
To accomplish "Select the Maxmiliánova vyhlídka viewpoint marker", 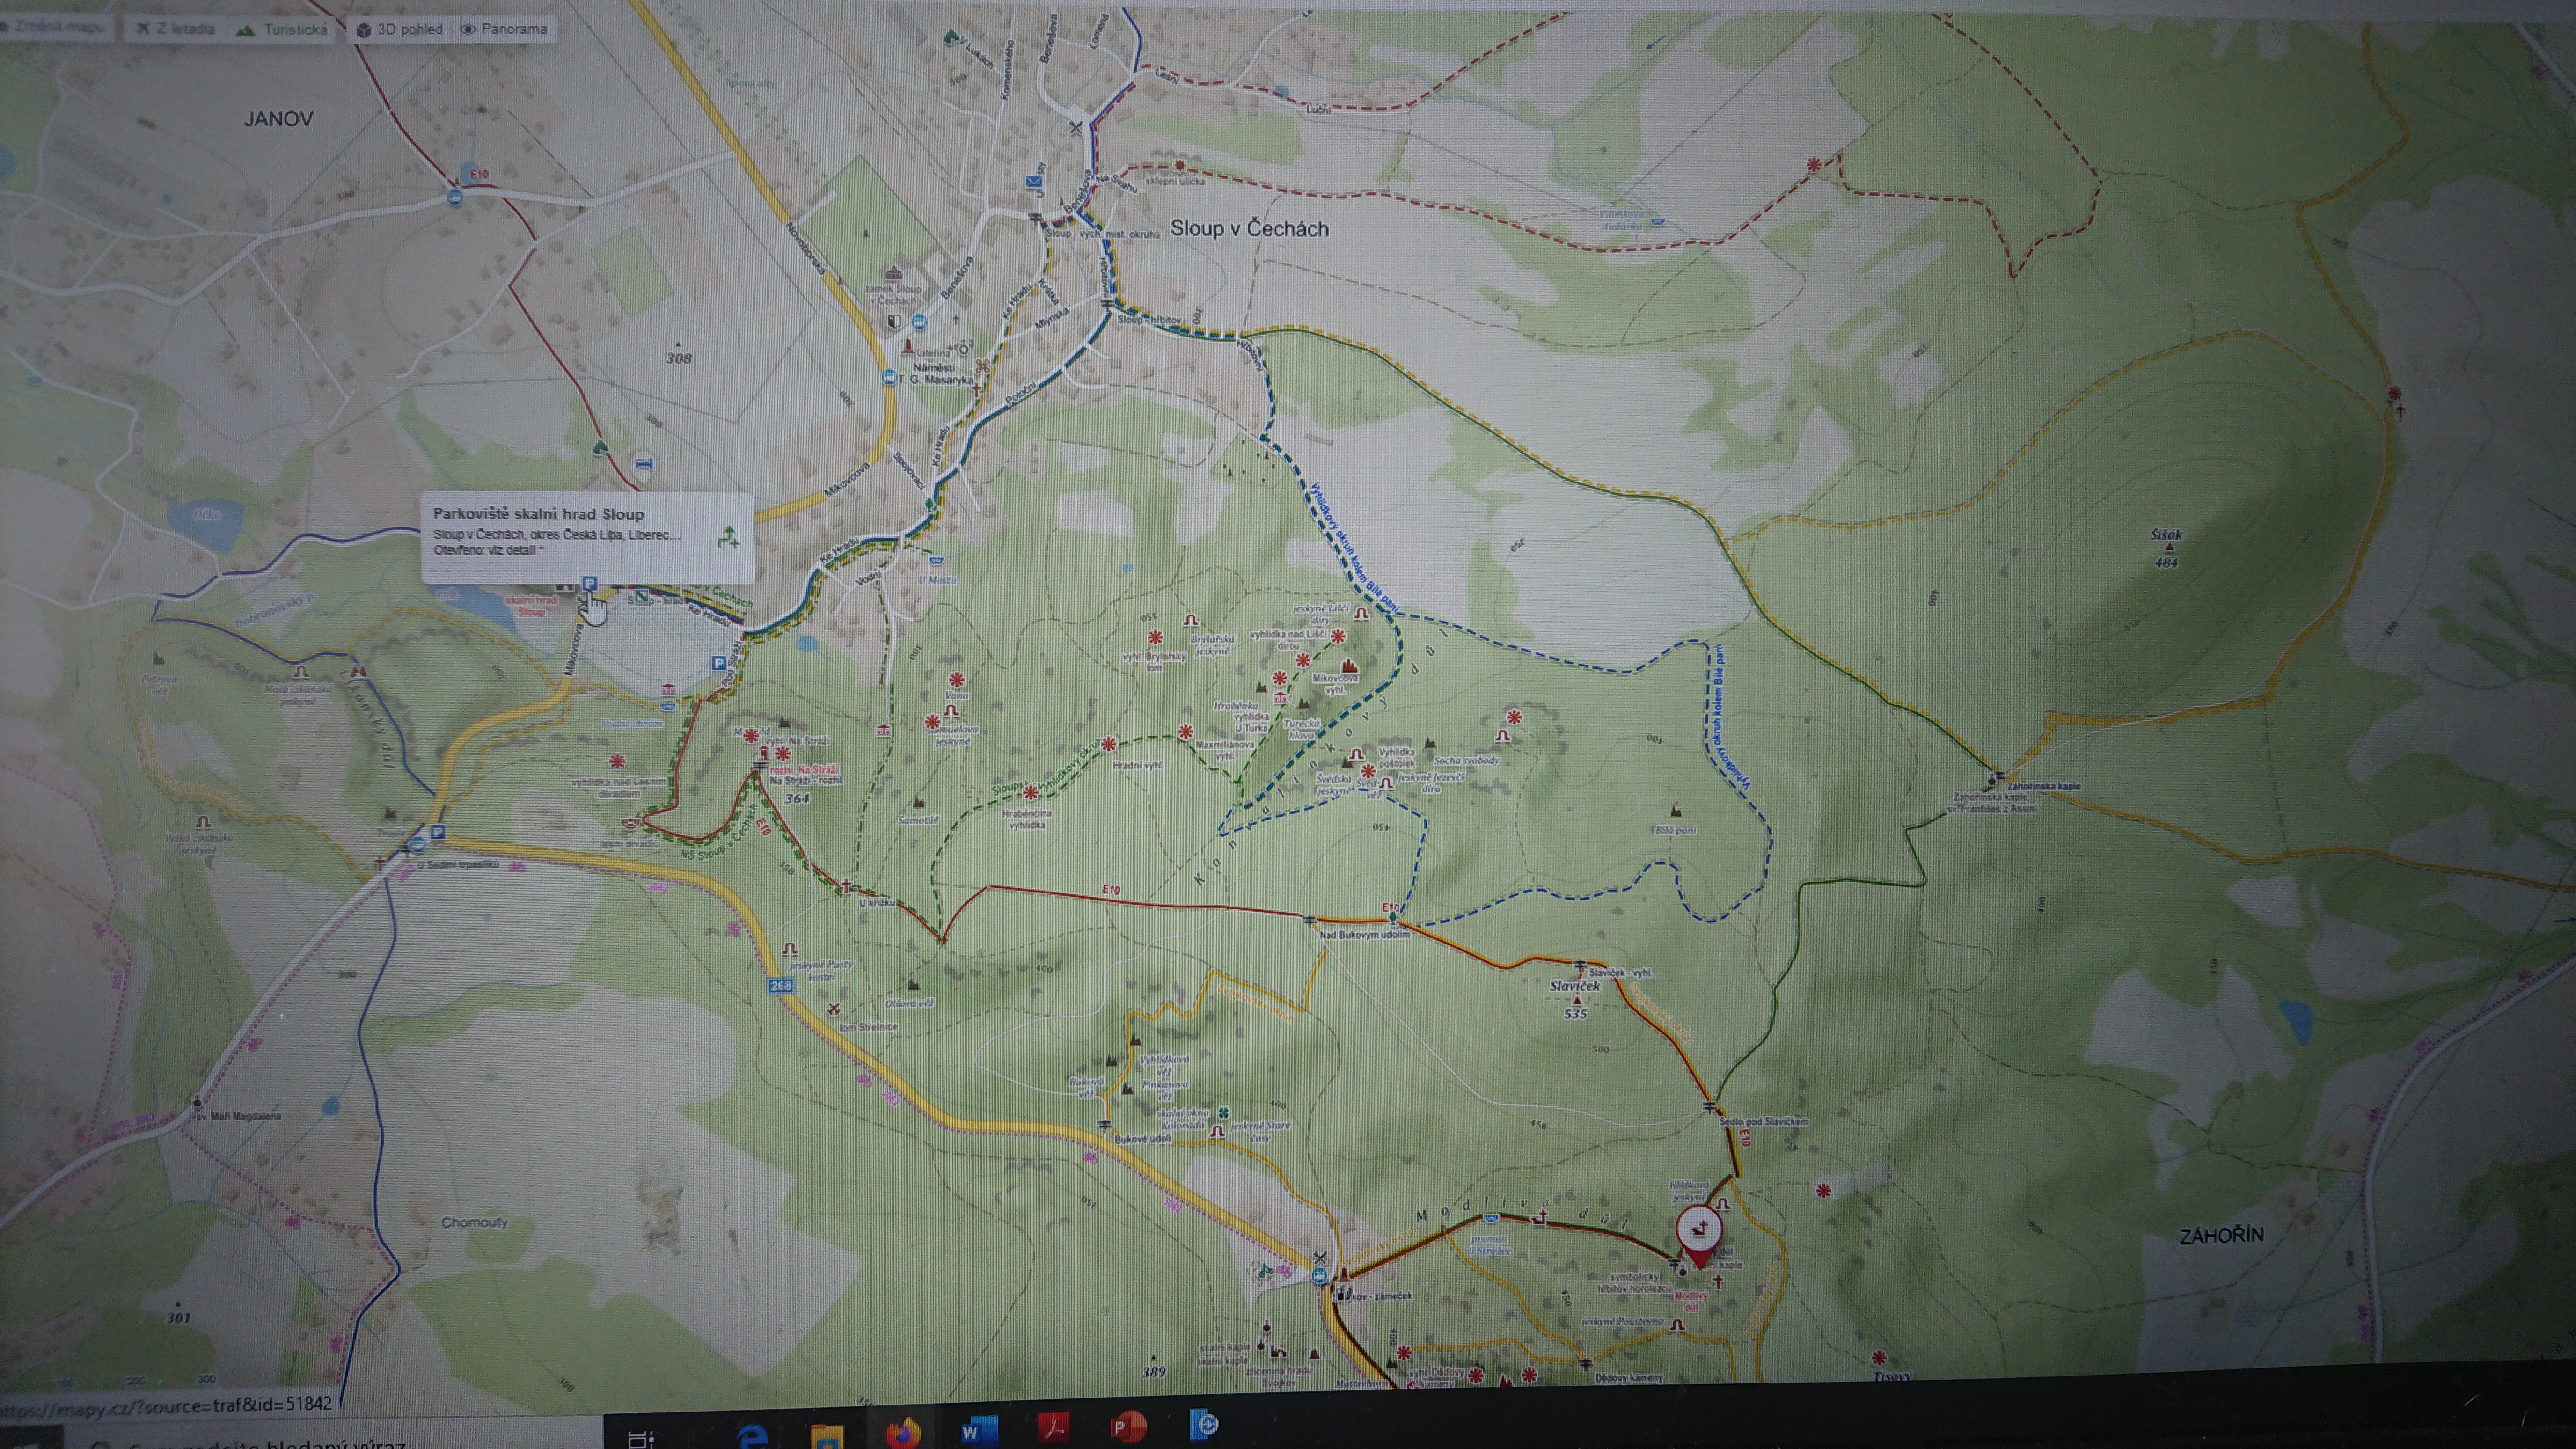I will click(1185, 732).
